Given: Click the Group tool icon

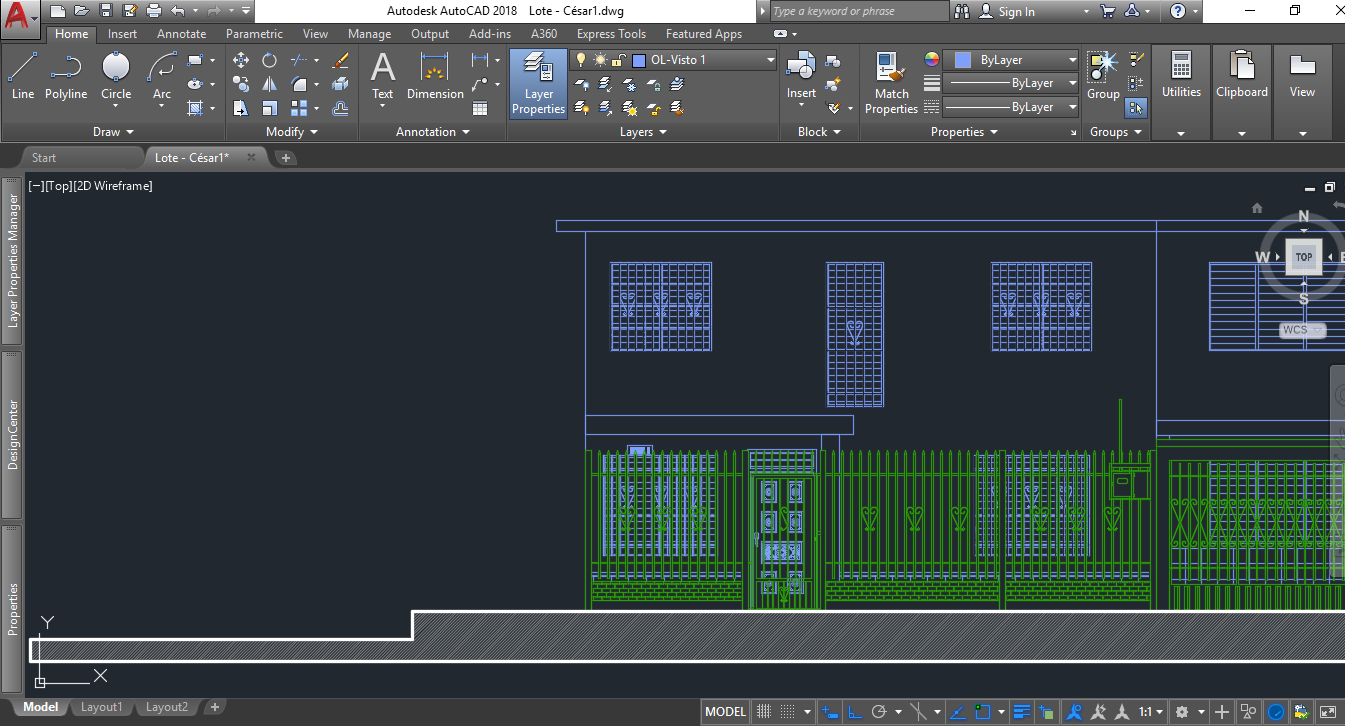Looking at the screenshot, I should (1103, 76).
